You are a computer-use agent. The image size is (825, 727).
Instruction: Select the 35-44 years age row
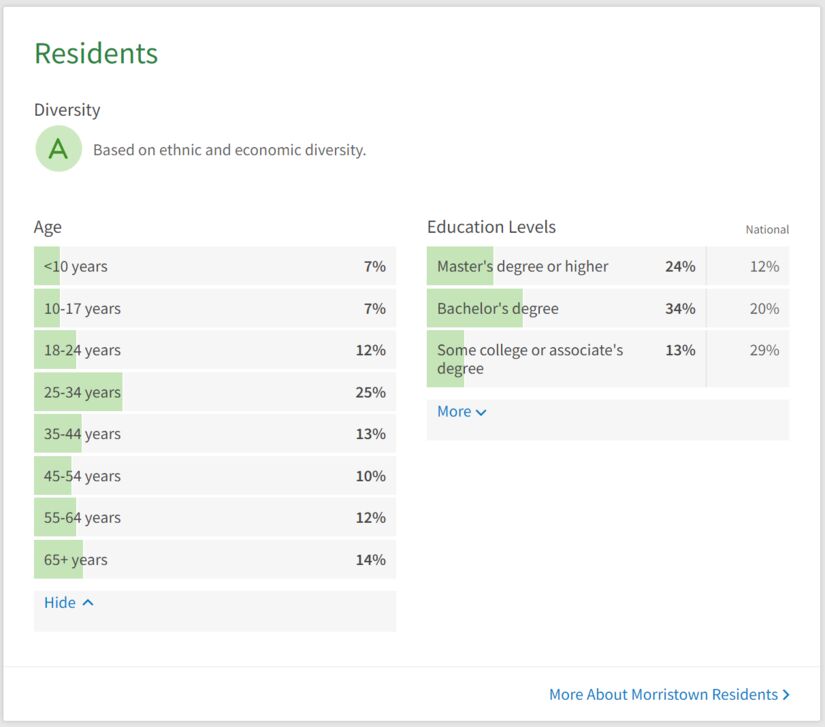[x=214, y=434]
